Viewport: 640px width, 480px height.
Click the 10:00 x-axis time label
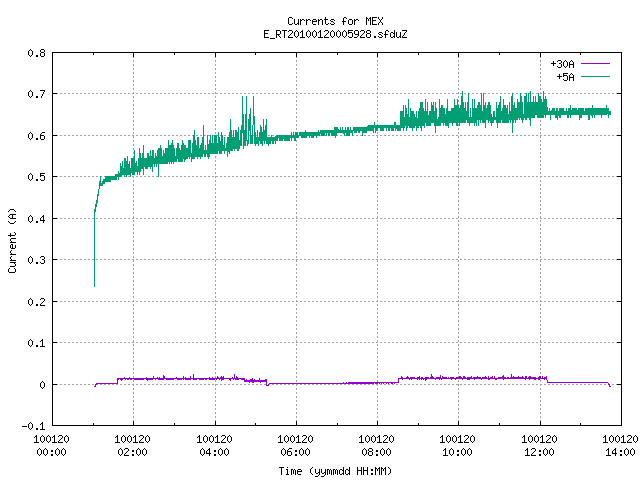pyautogui.click(x=458, y=452)
